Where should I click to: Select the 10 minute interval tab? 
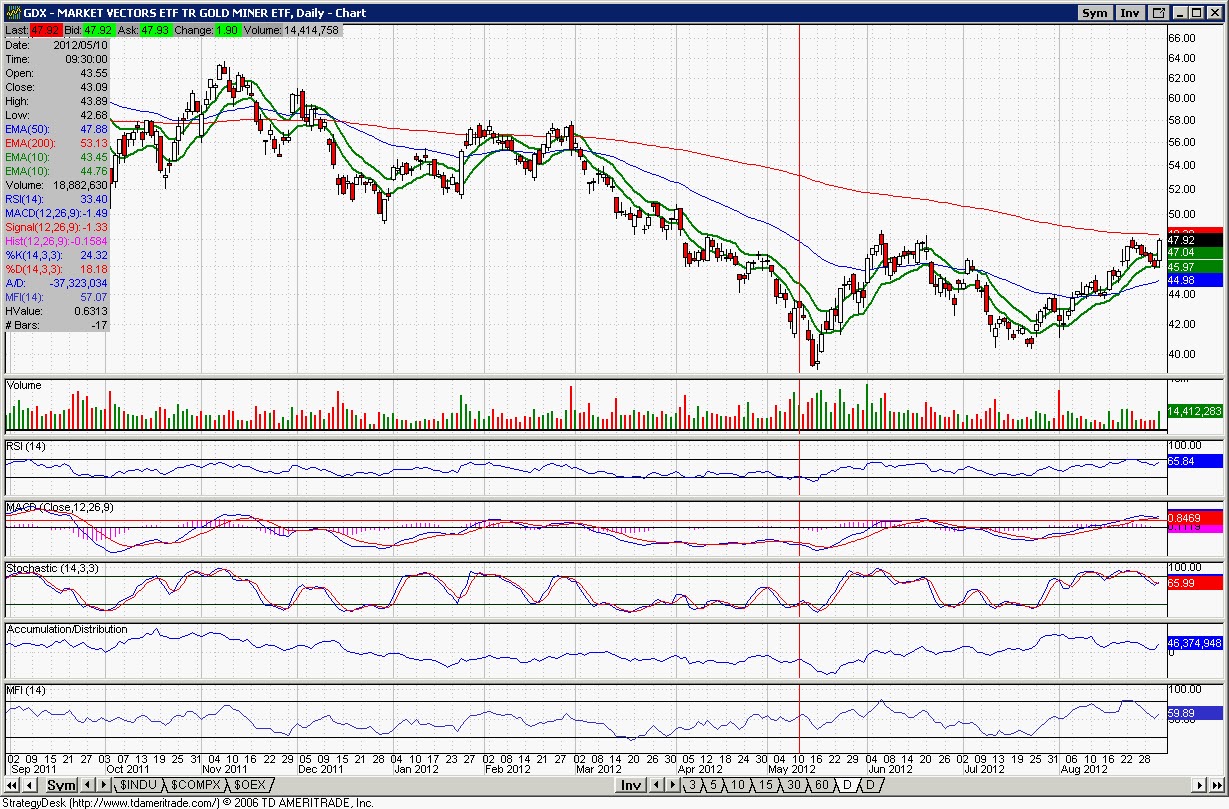pyautogui.click(x=738, y=785)
